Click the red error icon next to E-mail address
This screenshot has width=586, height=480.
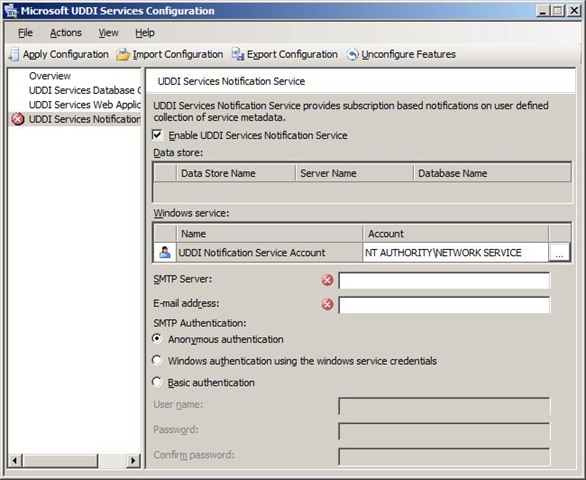coord(327,305)
